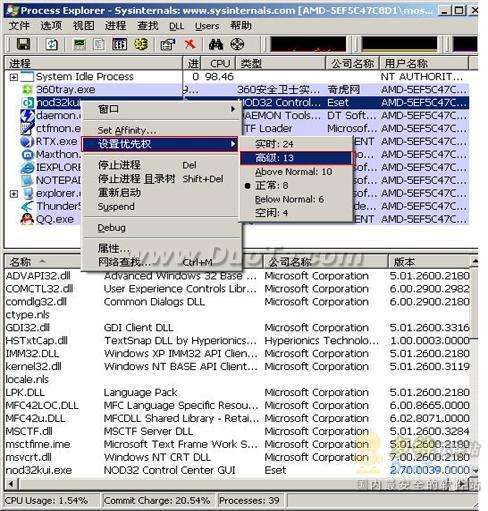Select the ADVAPI32.dll row
488x511 pixels.
click(238, 276)
